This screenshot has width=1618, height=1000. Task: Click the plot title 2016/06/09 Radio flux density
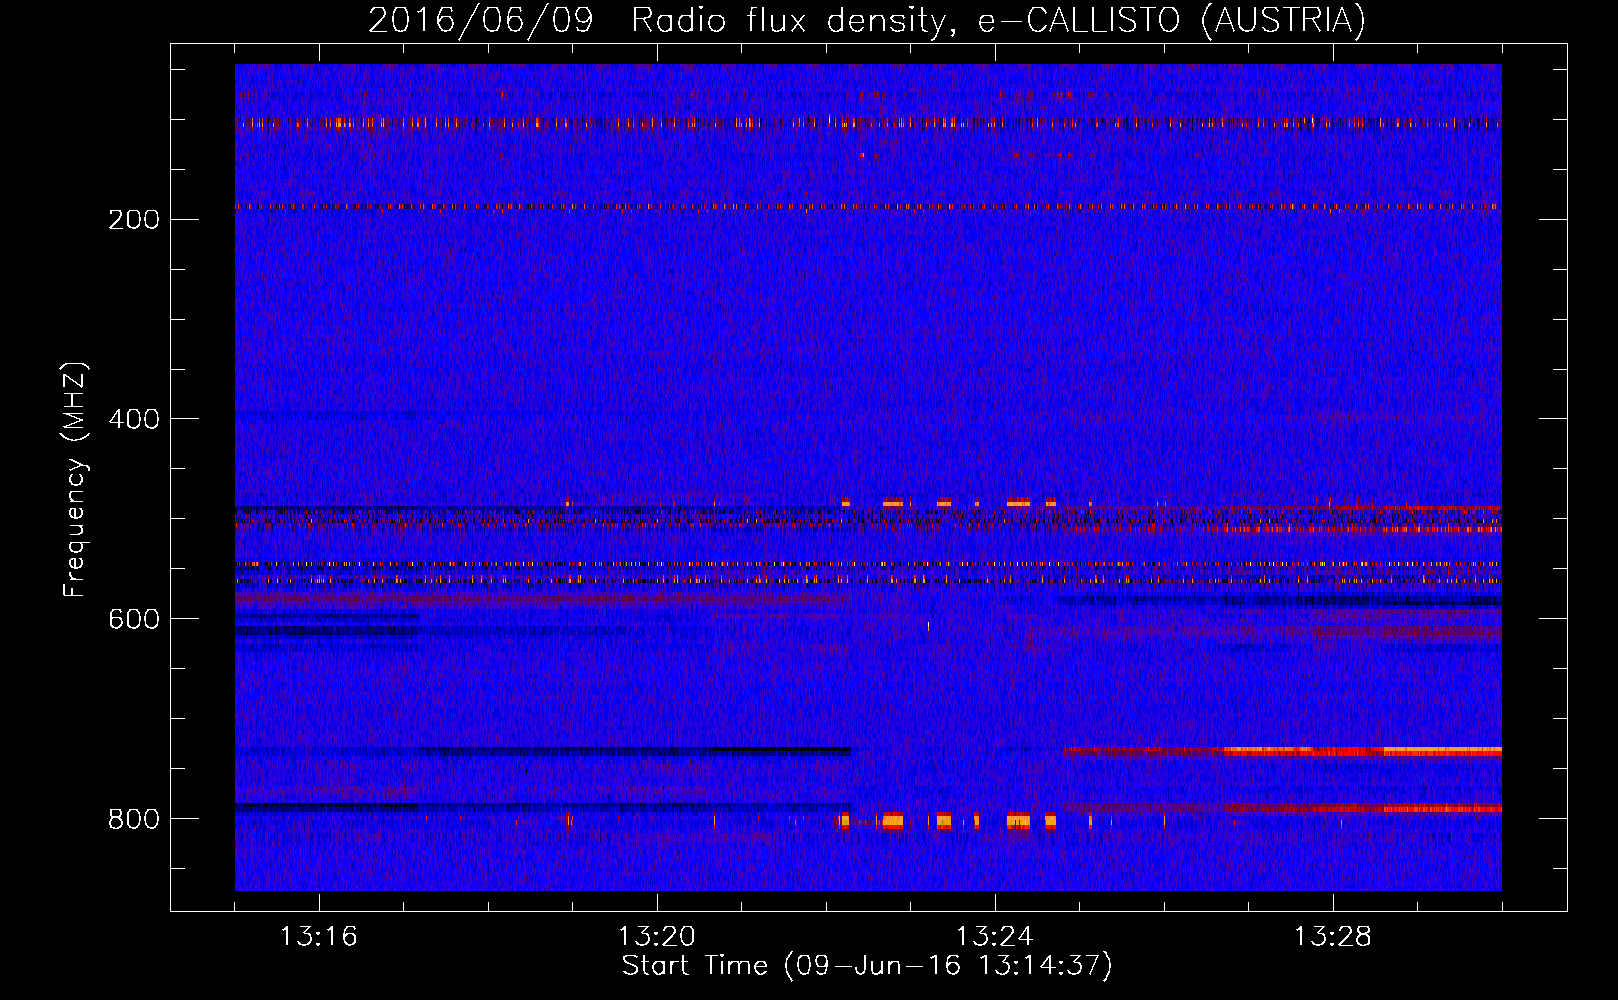pyautogui.click(x=867, y=20)
